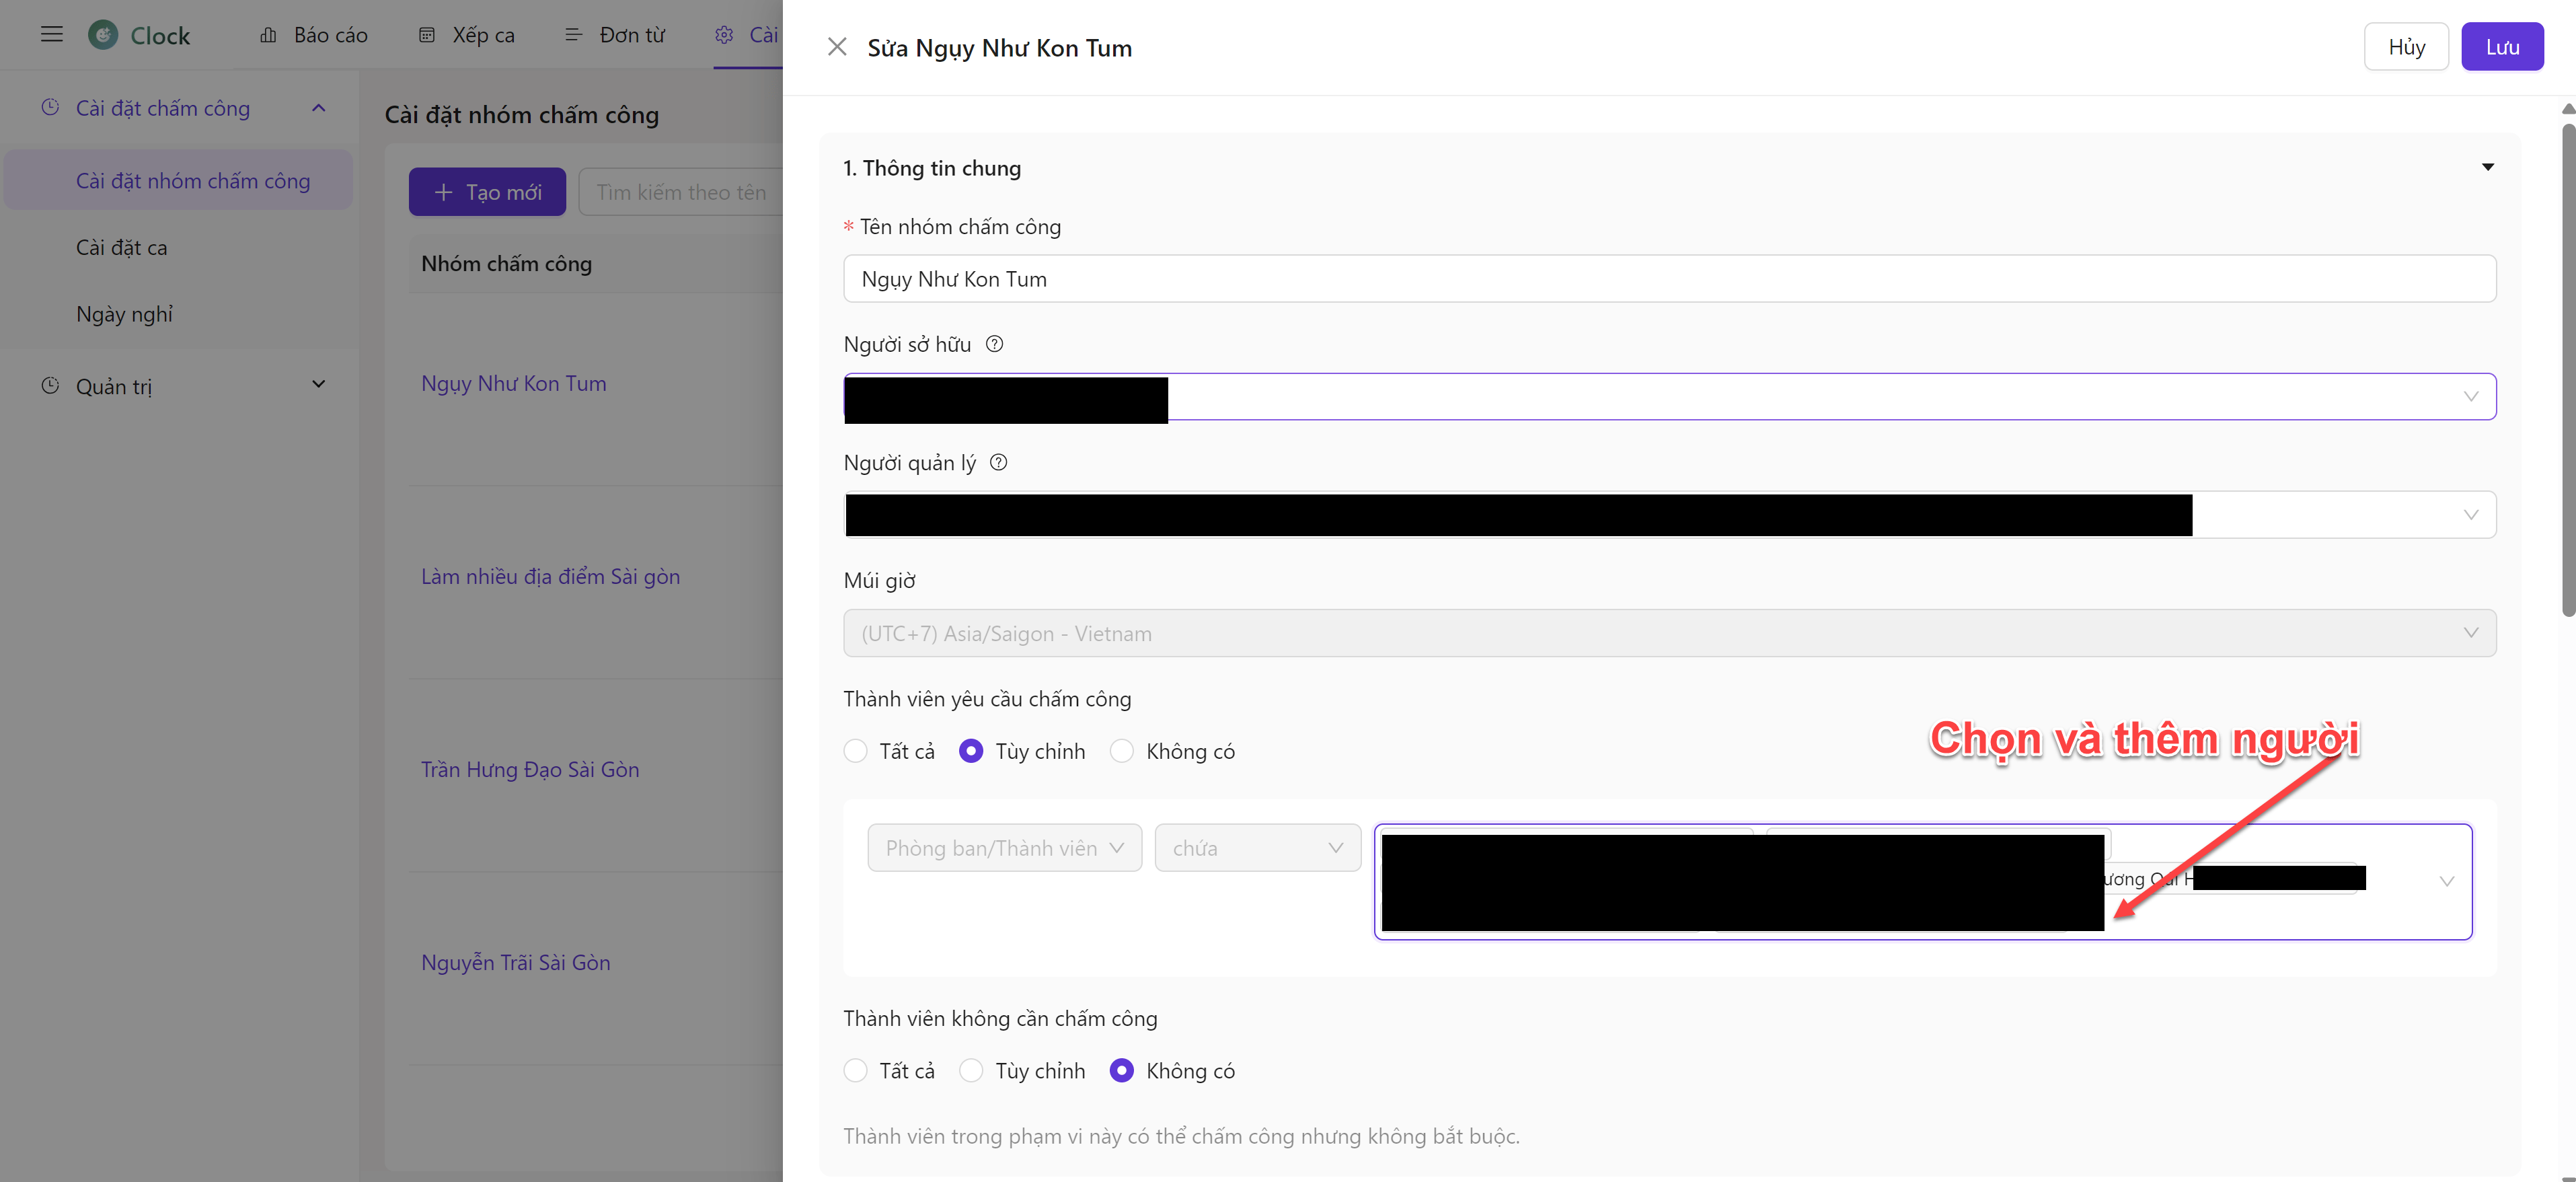This screenshot has width=2576, height=1182.
Task: Click clock icon next to Quản trị
Action: pos(50,385)
